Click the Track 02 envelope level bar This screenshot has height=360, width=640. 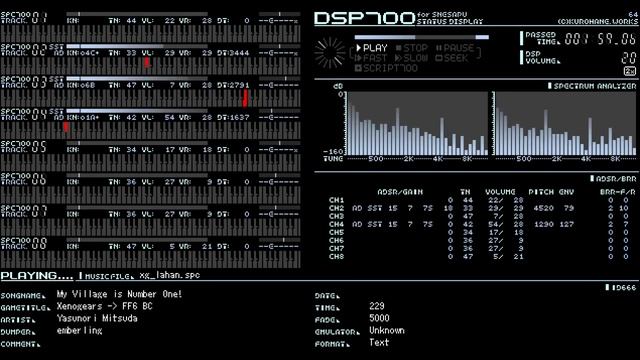tap(137, 47)
